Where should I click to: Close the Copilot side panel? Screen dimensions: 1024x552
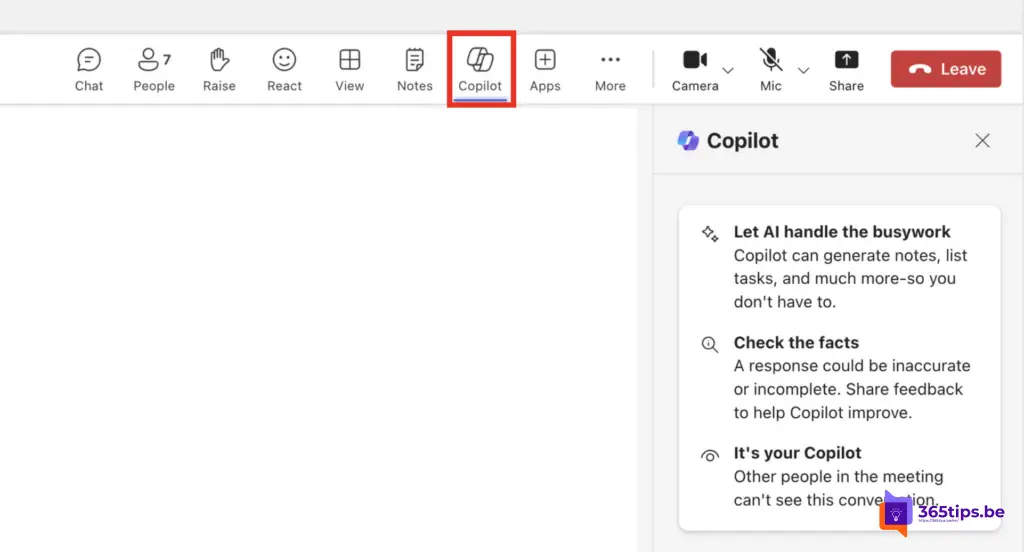tap(982, 141)
